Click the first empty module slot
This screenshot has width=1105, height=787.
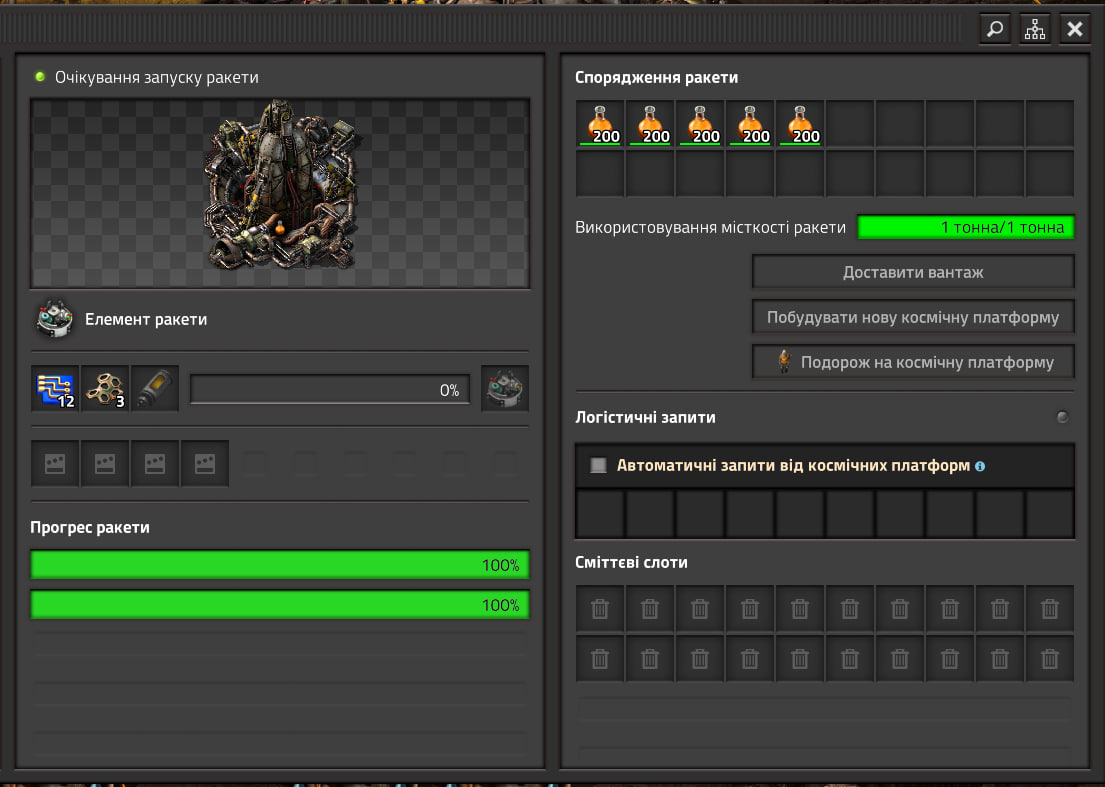click(x=55, y=463)
